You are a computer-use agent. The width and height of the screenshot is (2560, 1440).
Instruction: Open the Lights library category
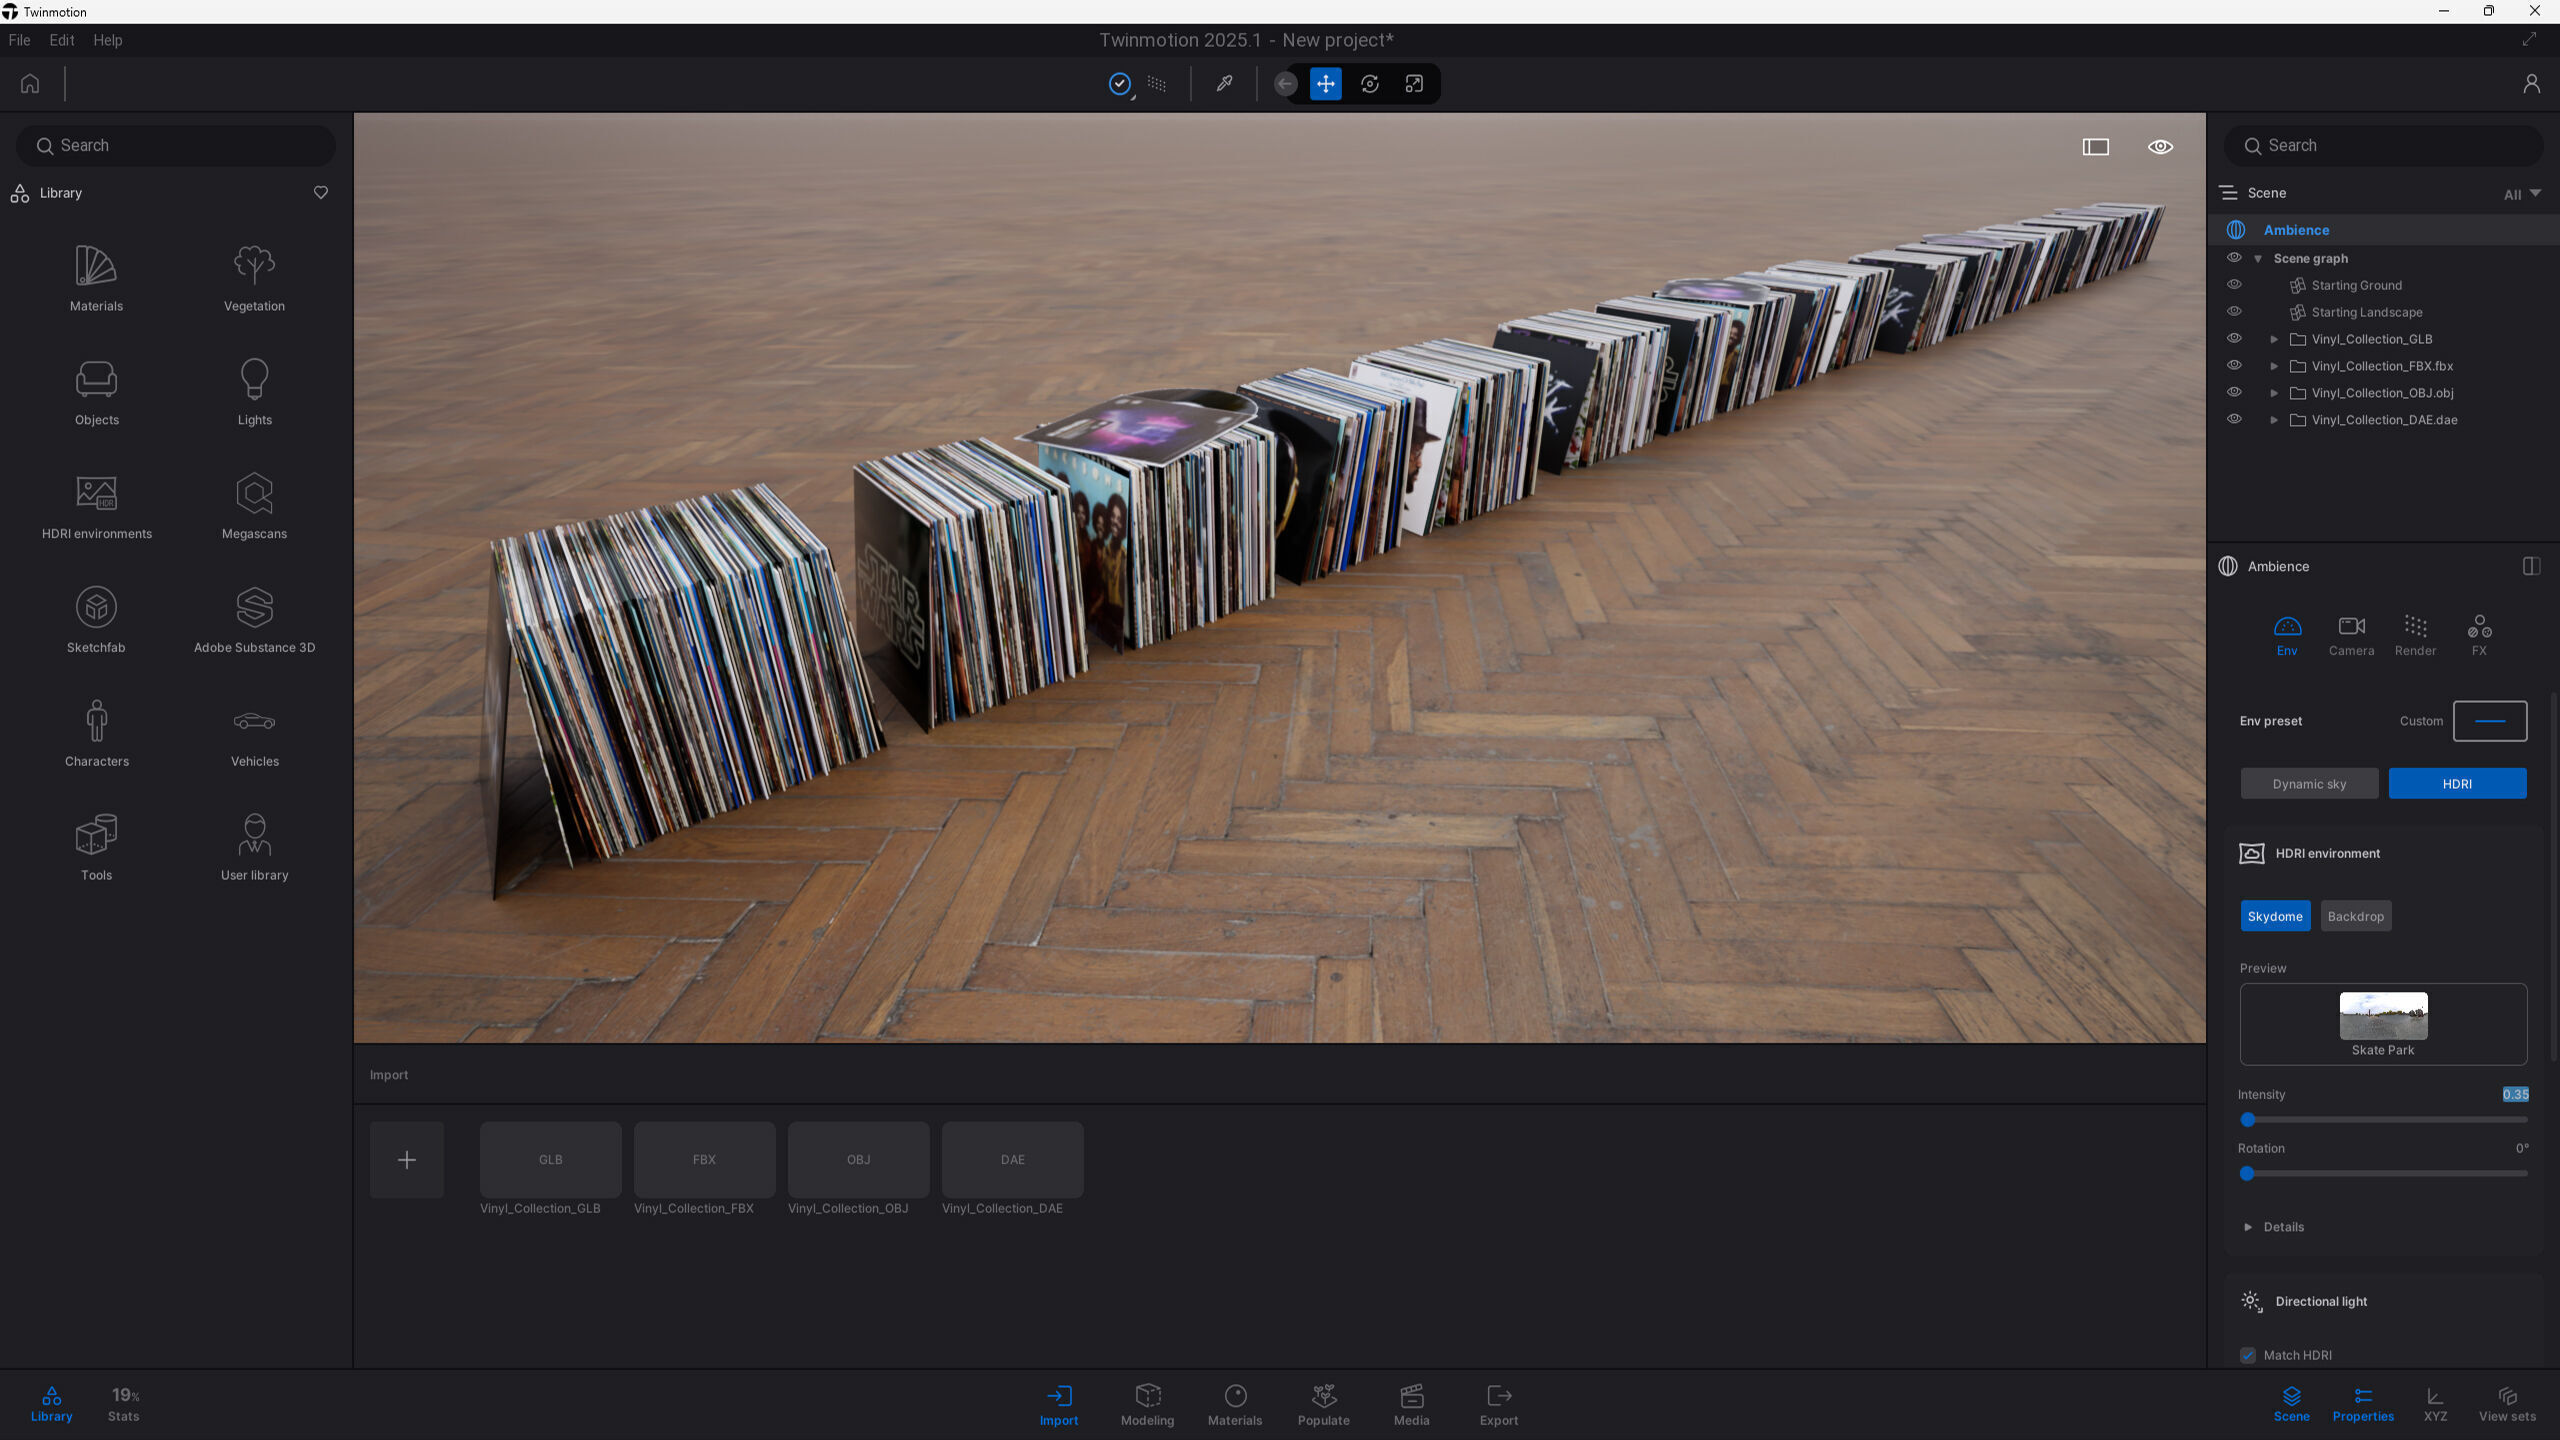coord(254,392)
